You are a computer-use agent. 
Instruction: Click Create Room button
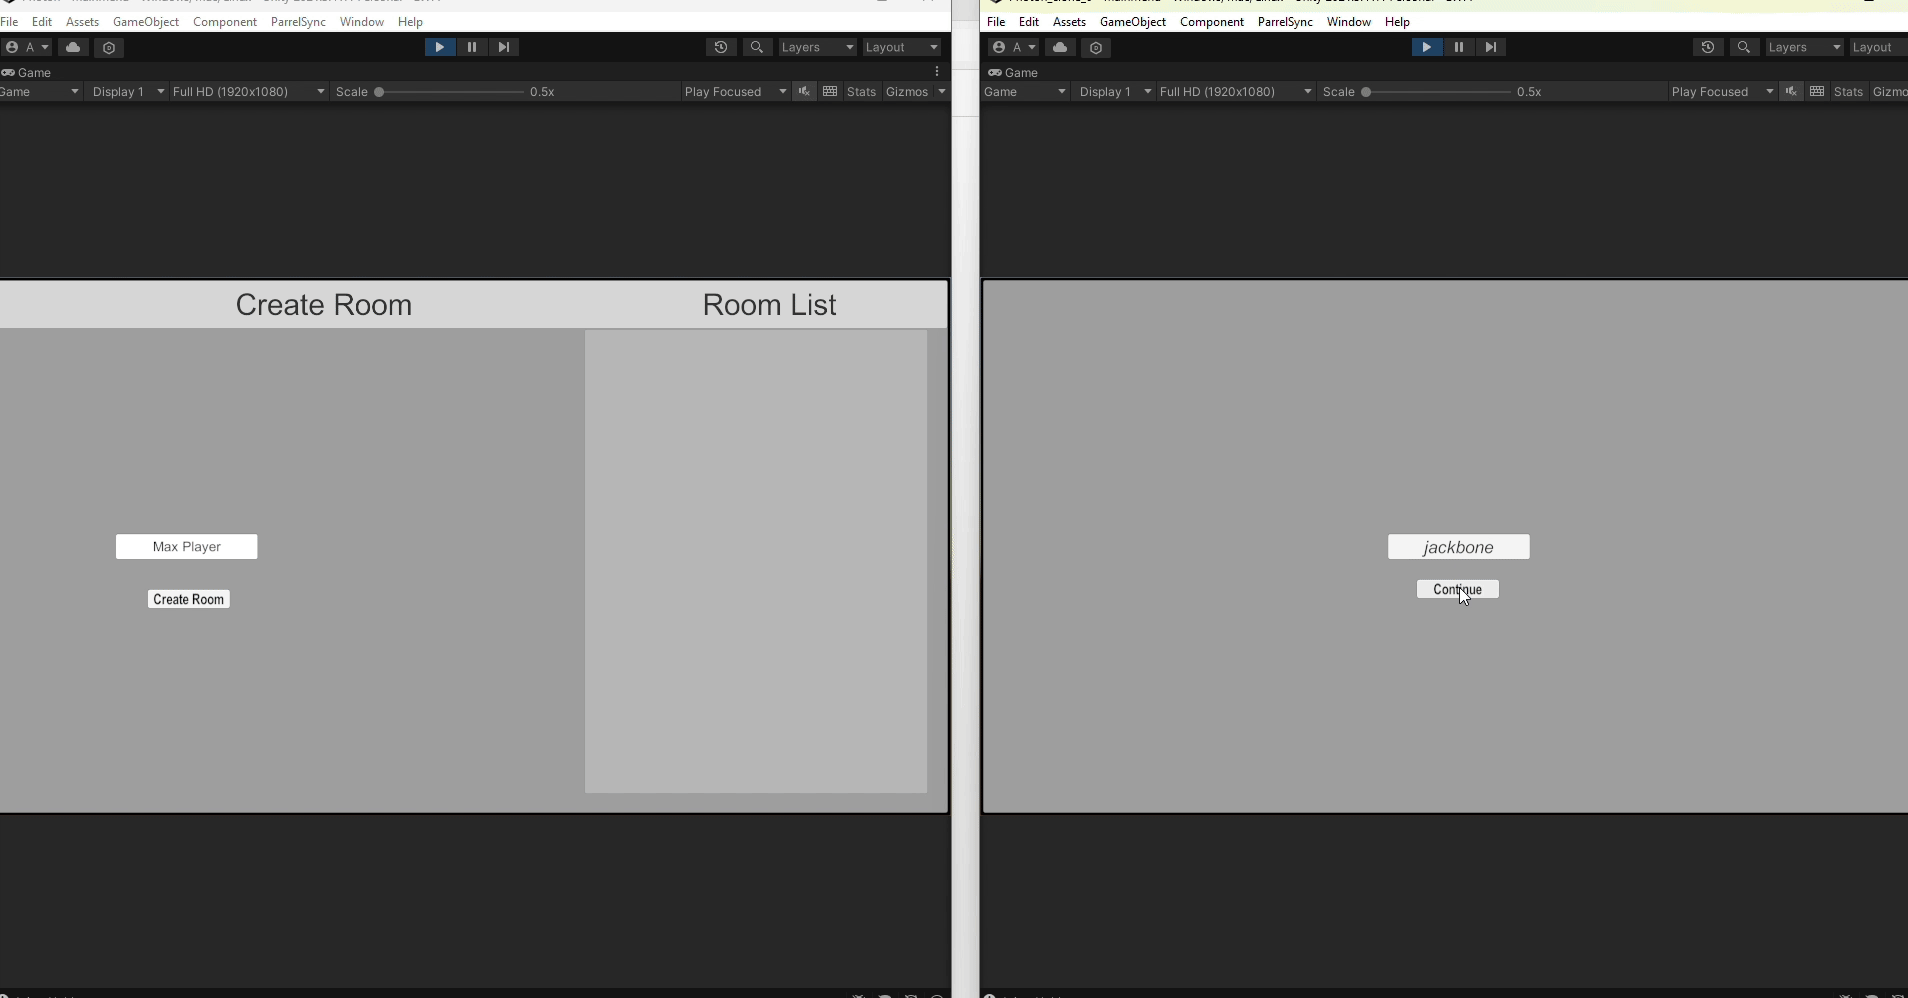189,599
